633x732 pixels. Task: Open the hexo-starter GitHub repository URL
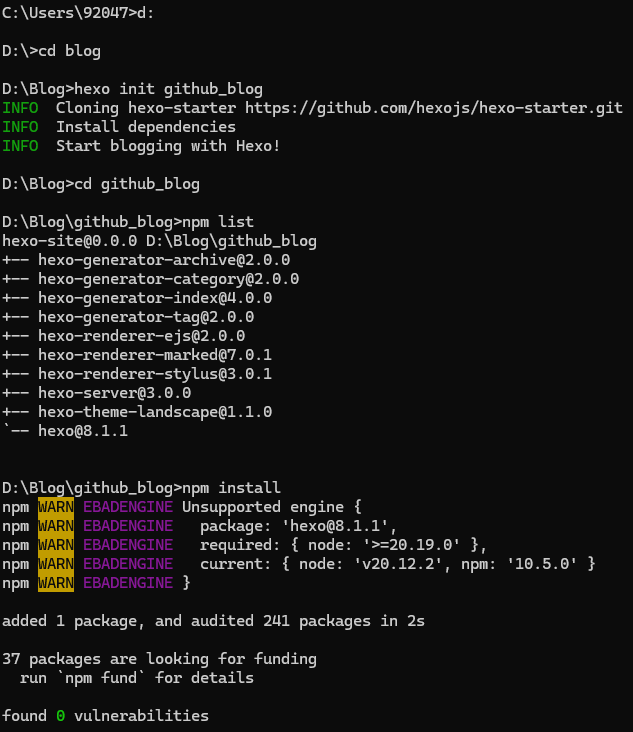click(433, 108)
